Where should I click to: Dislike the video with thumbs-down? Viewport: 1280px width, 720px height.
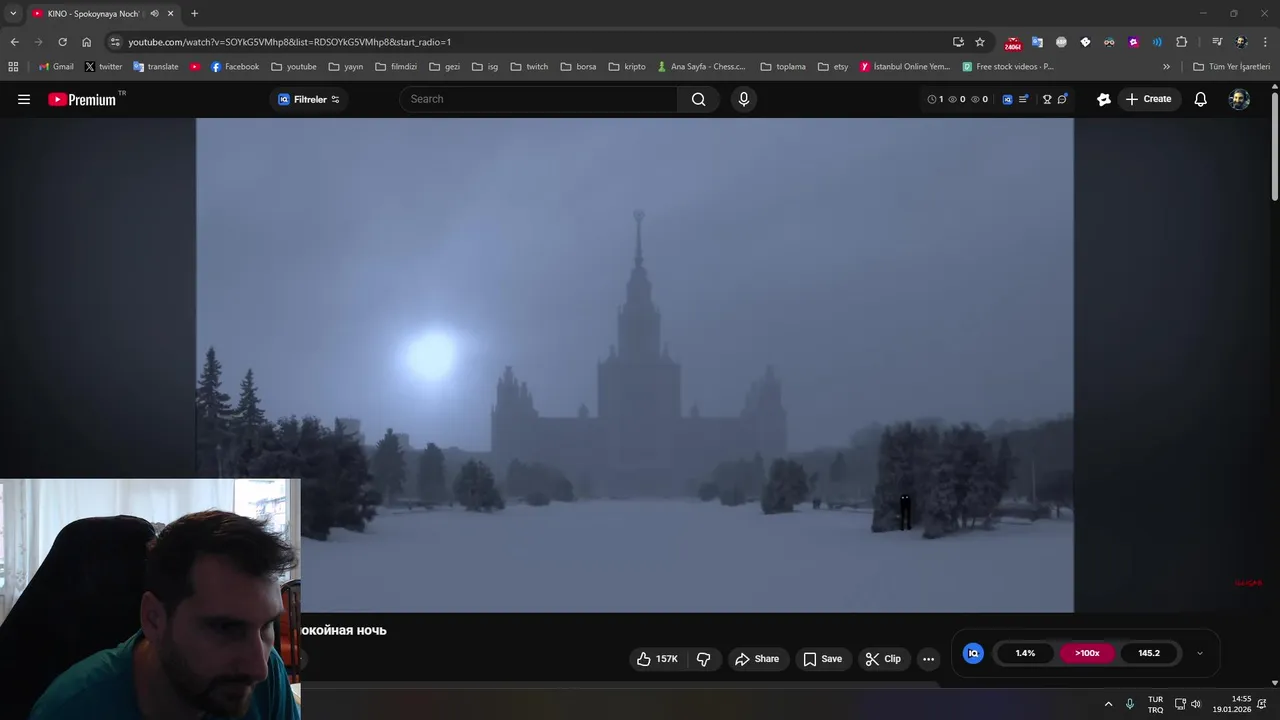point(704,659)
